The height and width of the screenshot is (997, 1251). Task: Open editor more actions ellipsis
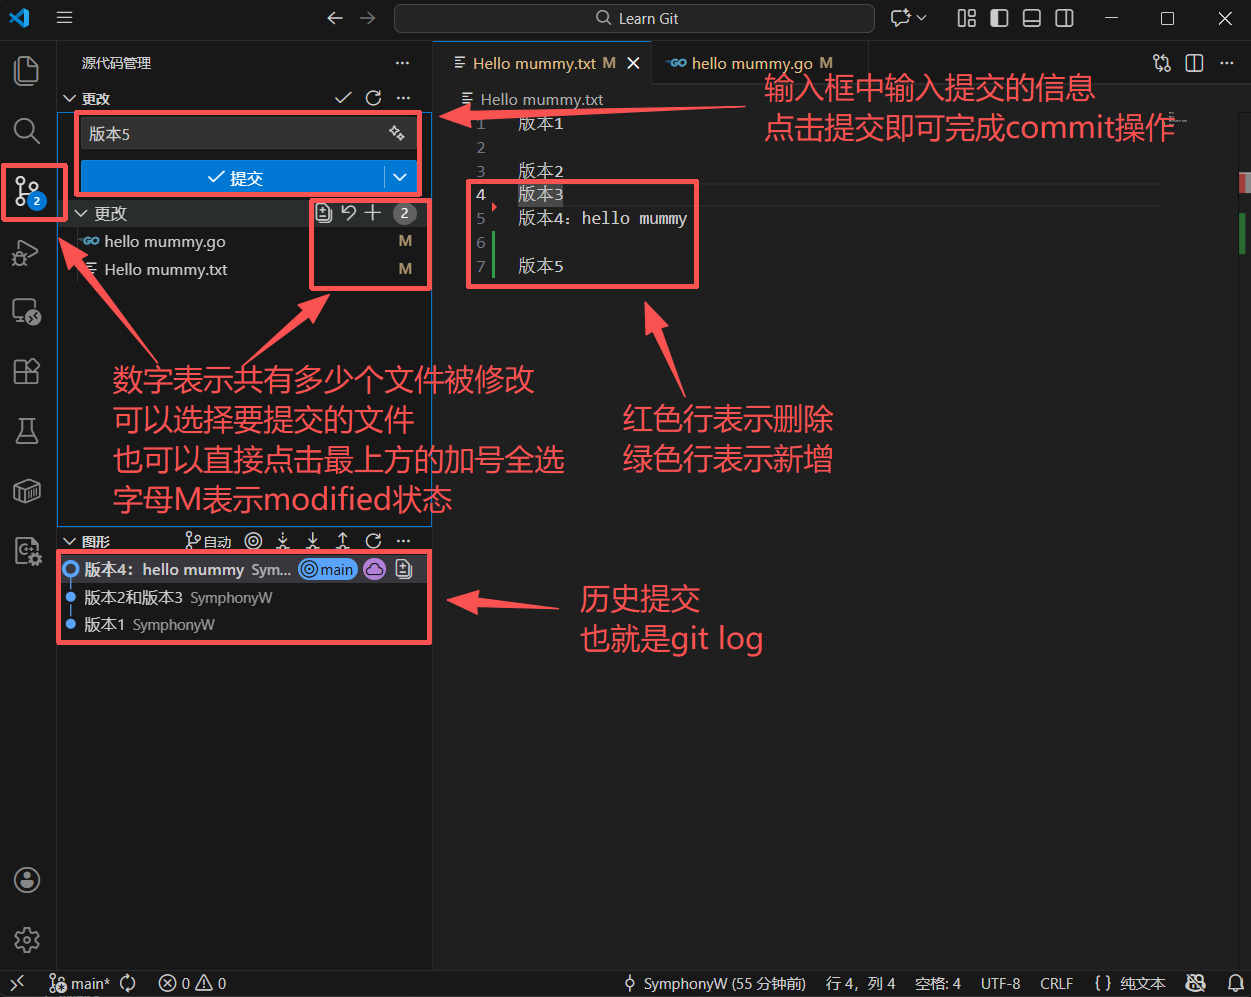[x=1227, y=63]
